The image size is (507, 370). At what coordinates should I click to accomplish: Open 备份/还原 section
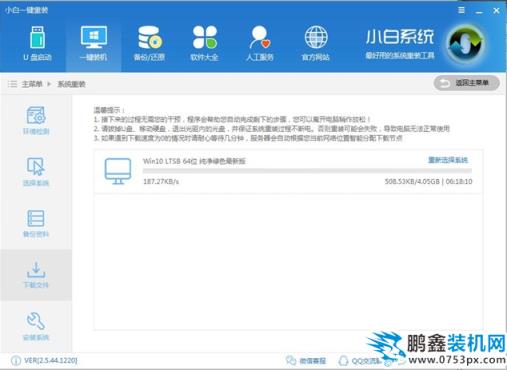click(x=149, y=44)
